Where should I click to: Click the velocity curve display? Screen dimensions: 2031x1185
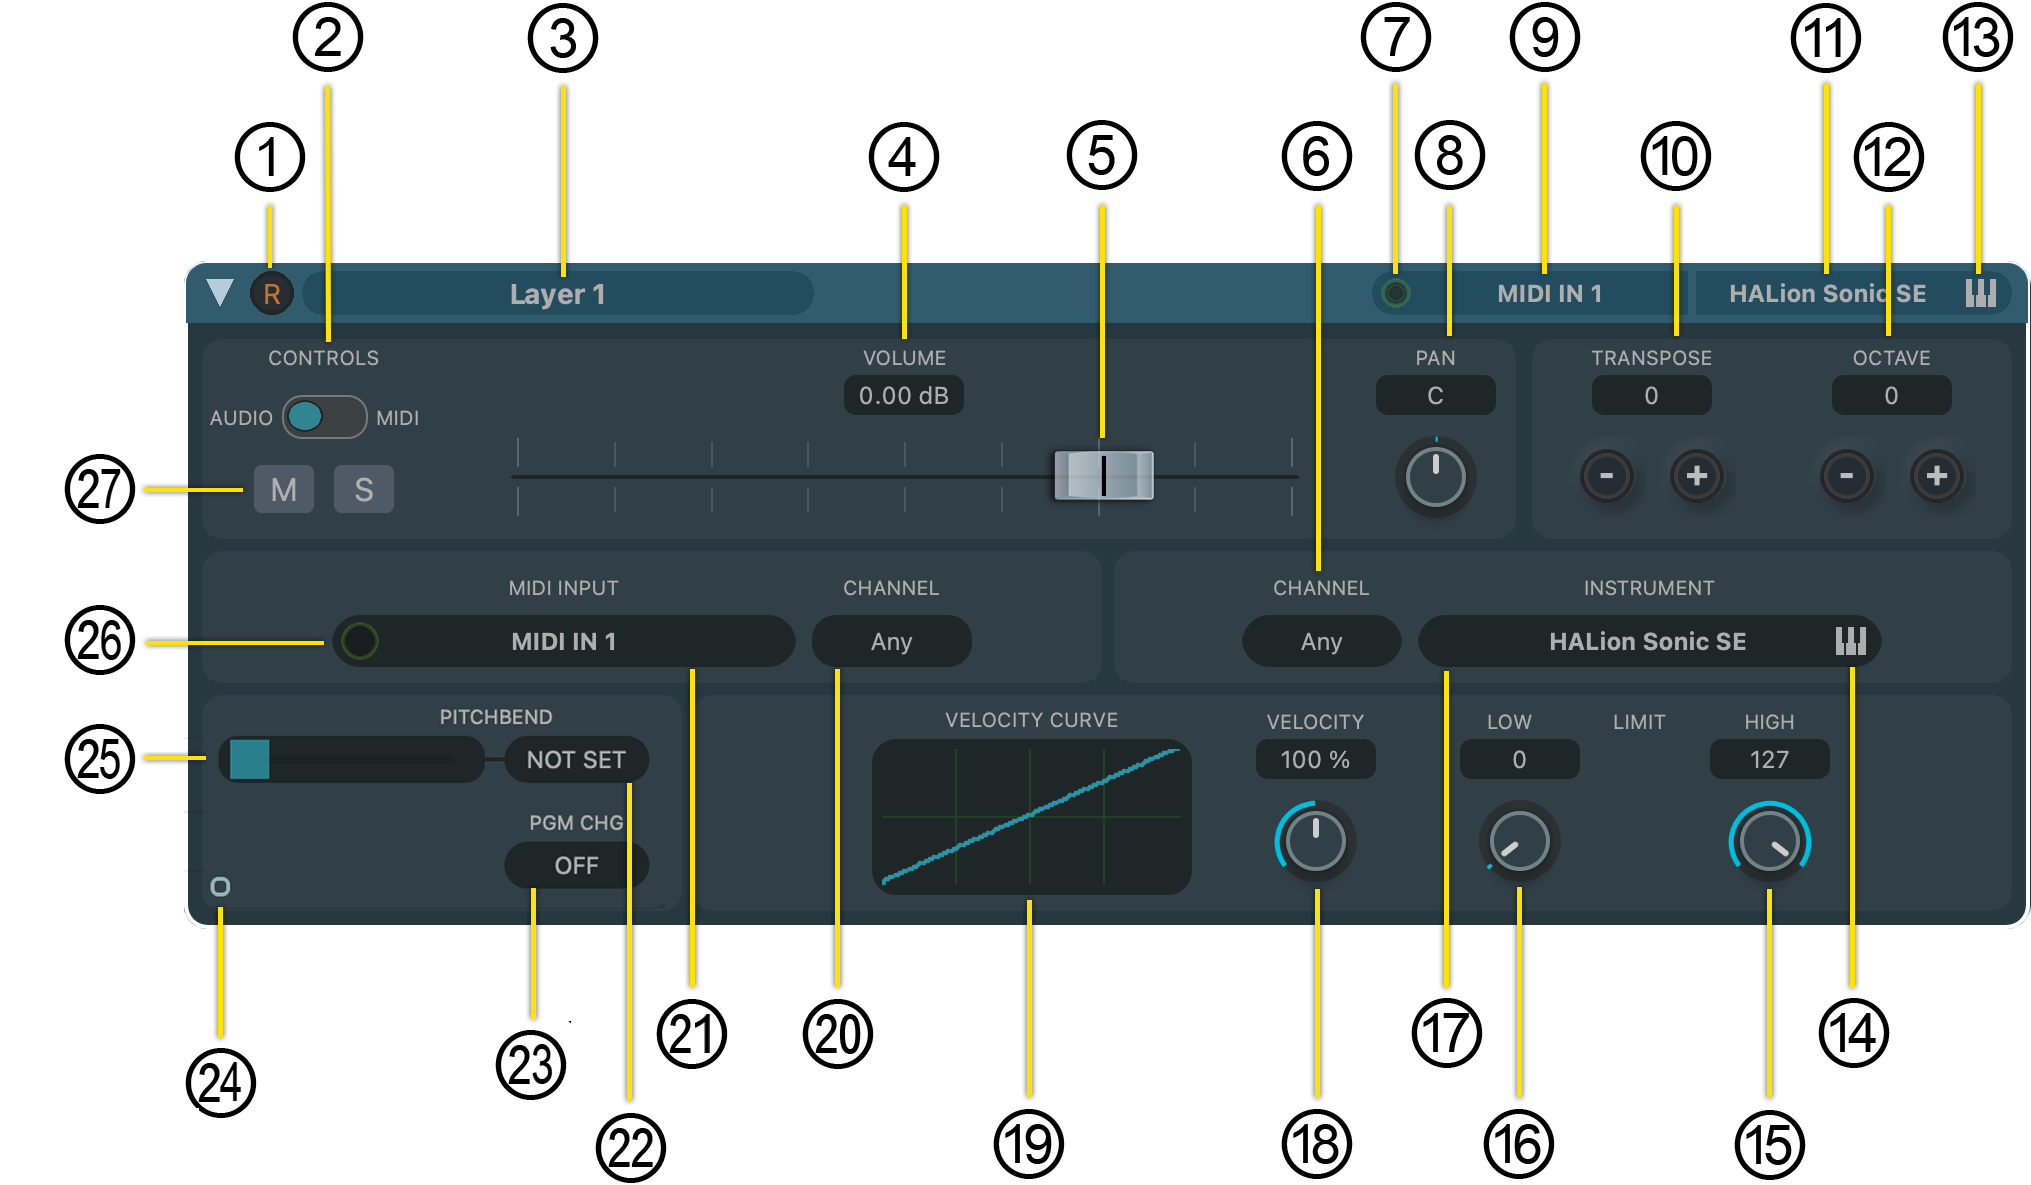coord(1031,817)
